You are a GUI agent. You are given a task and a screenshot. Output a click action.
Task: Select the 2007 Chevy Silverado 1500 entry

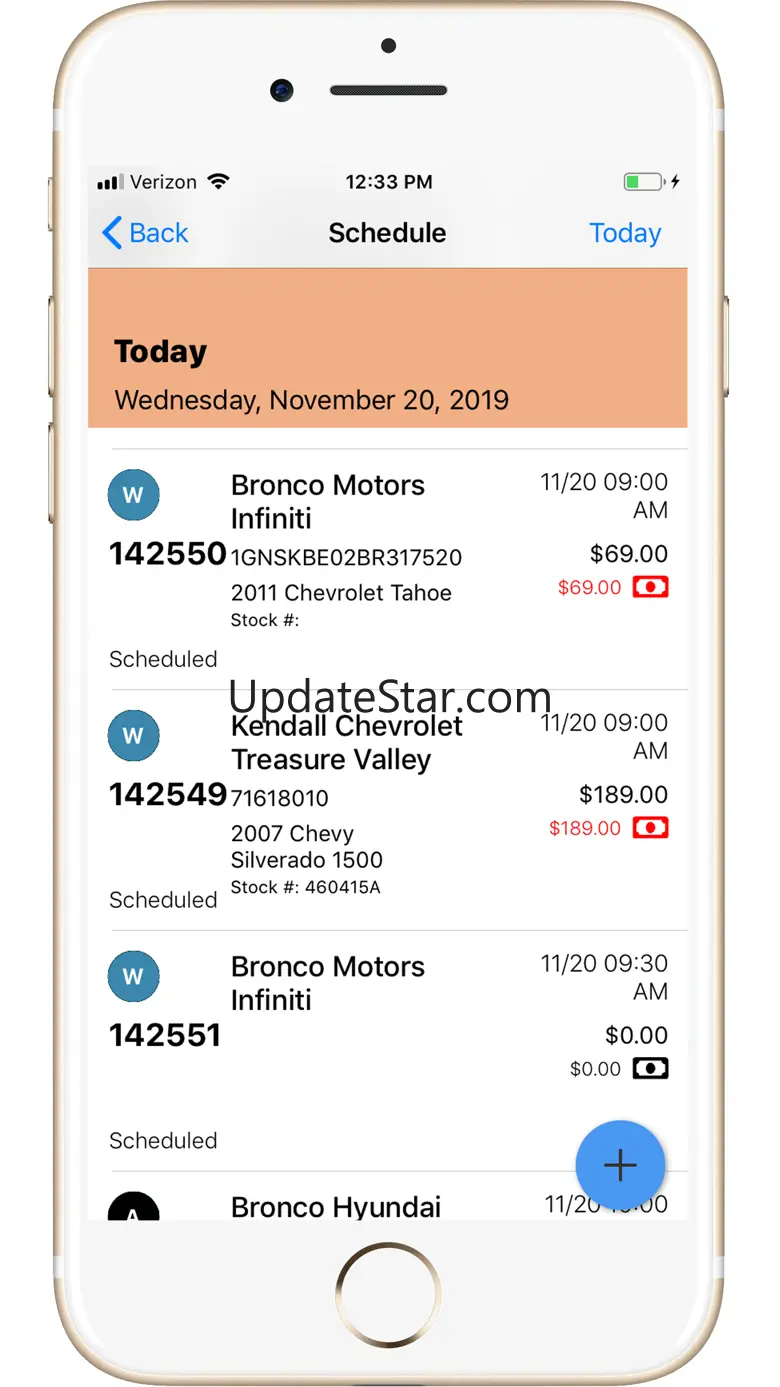(306, 846)
